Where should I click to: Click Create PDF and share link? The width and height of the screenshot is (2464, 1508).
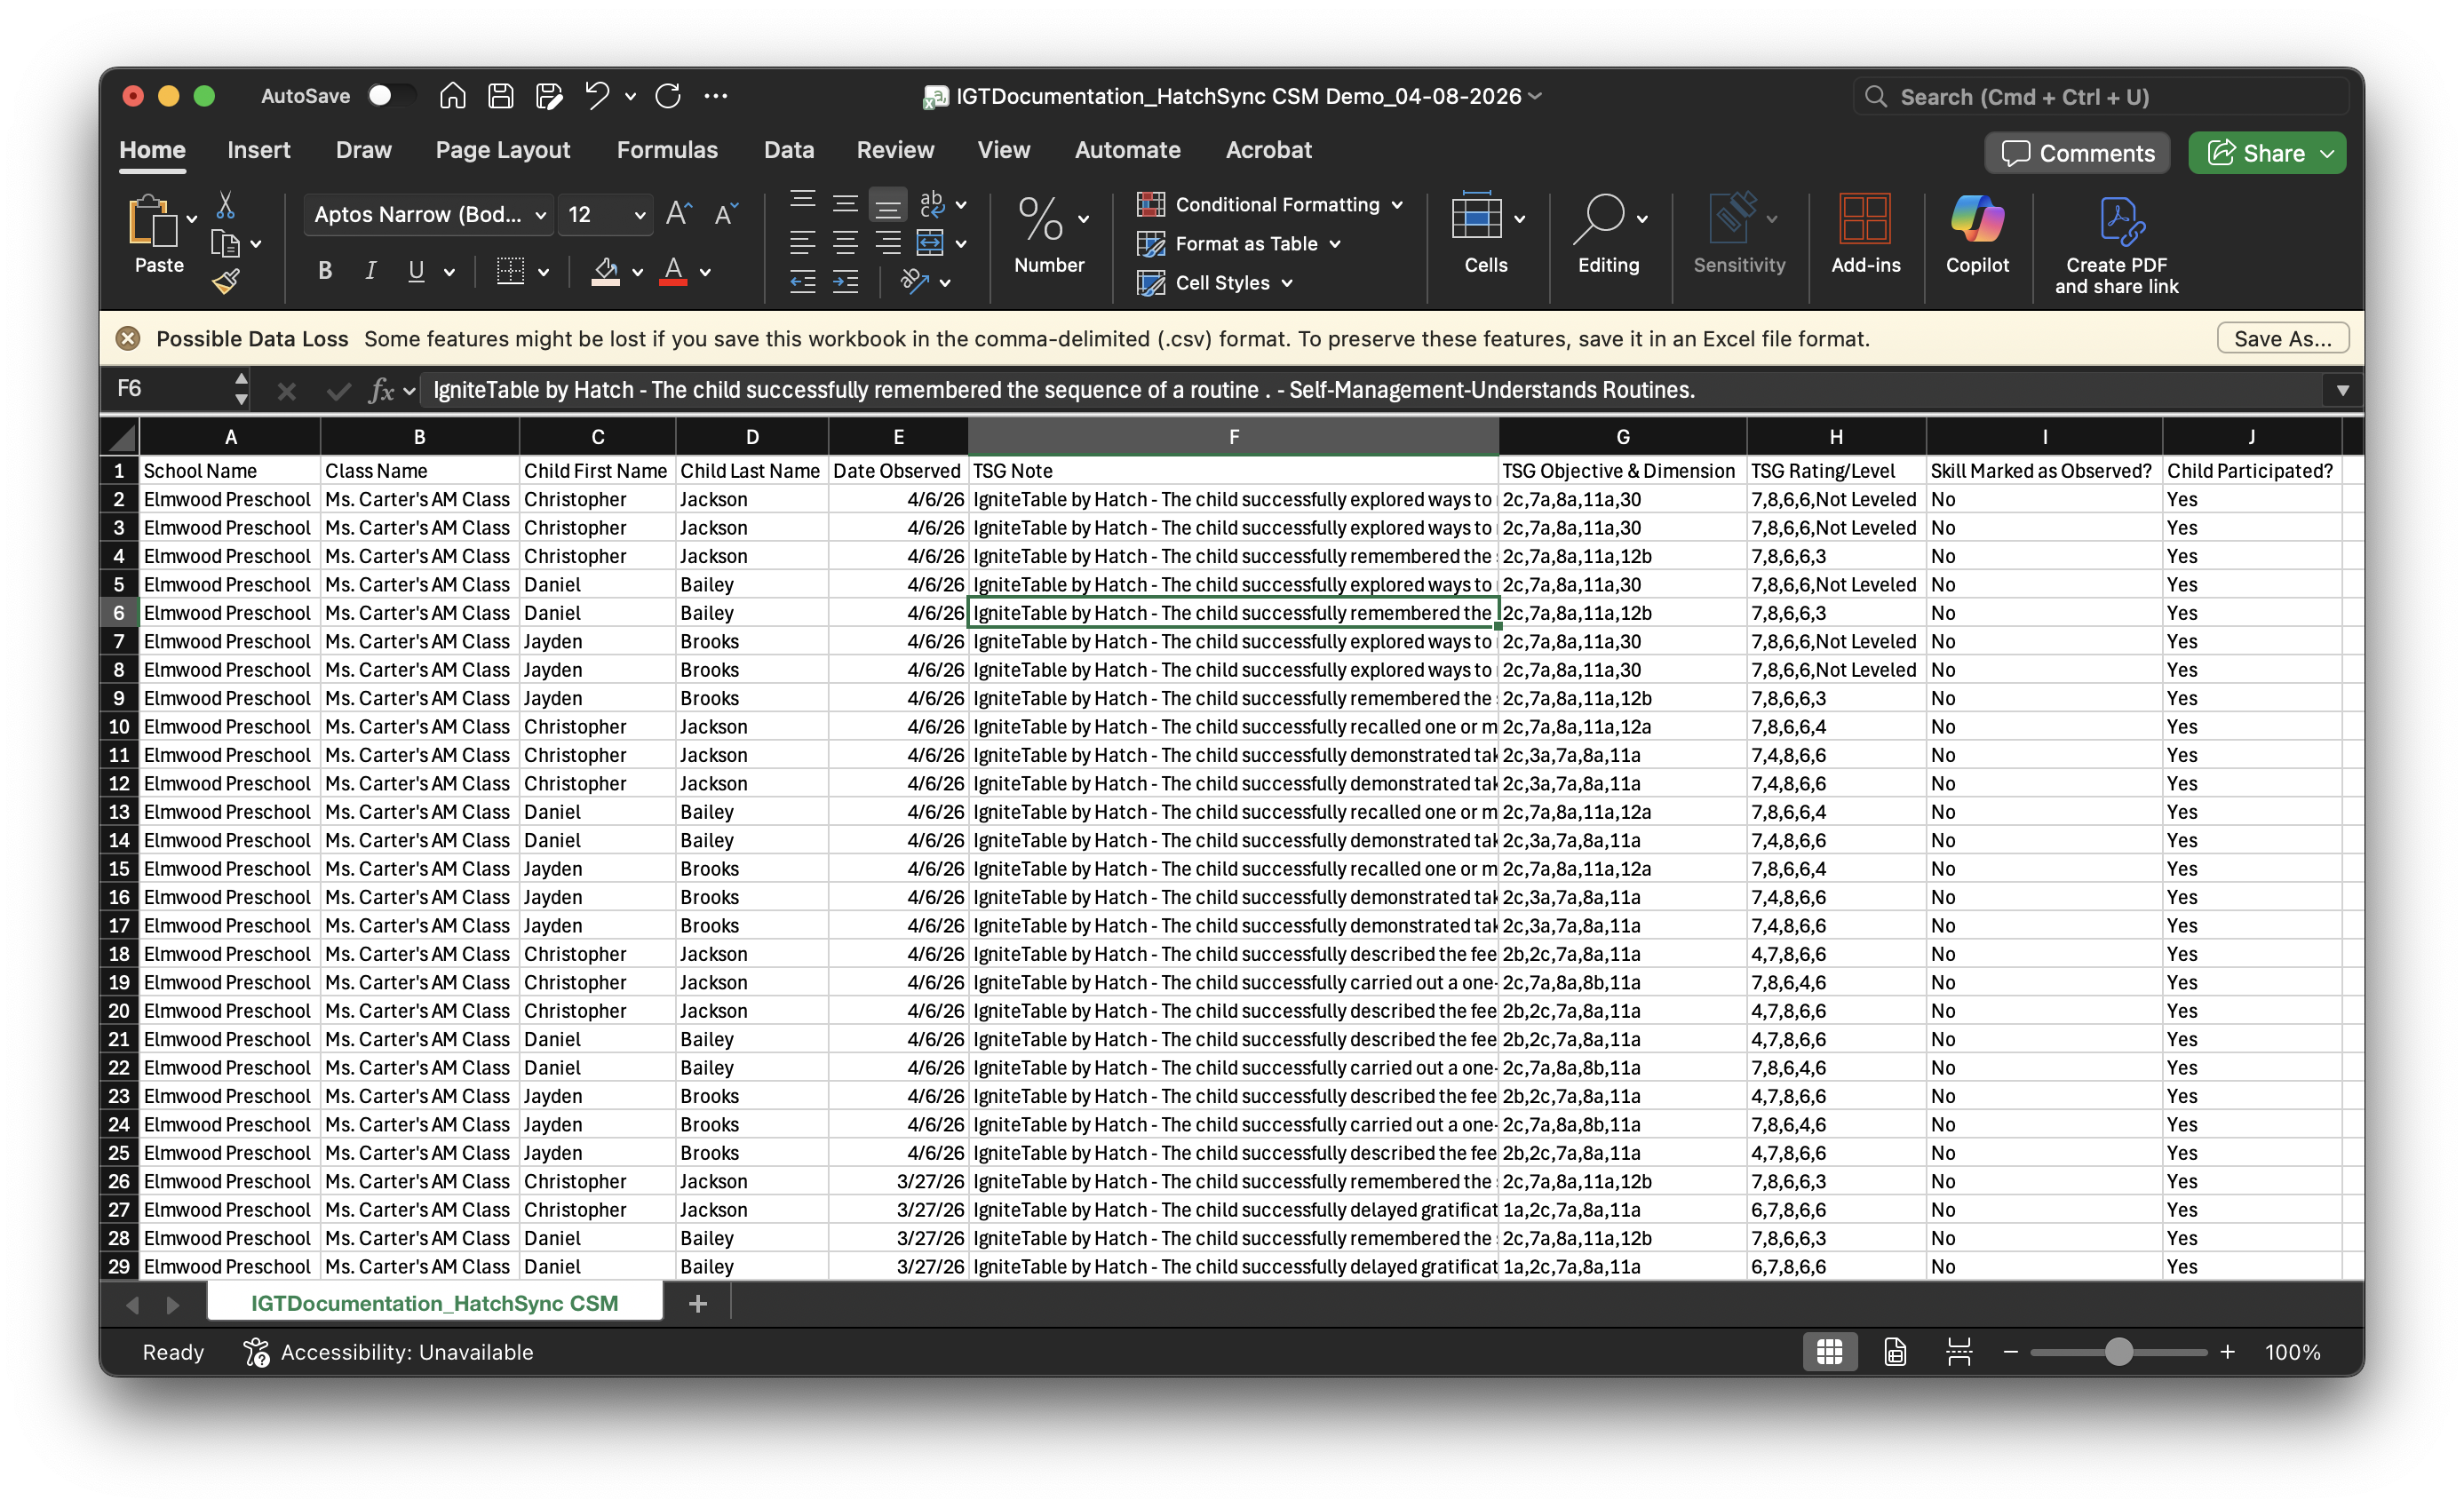point(2116,246)
